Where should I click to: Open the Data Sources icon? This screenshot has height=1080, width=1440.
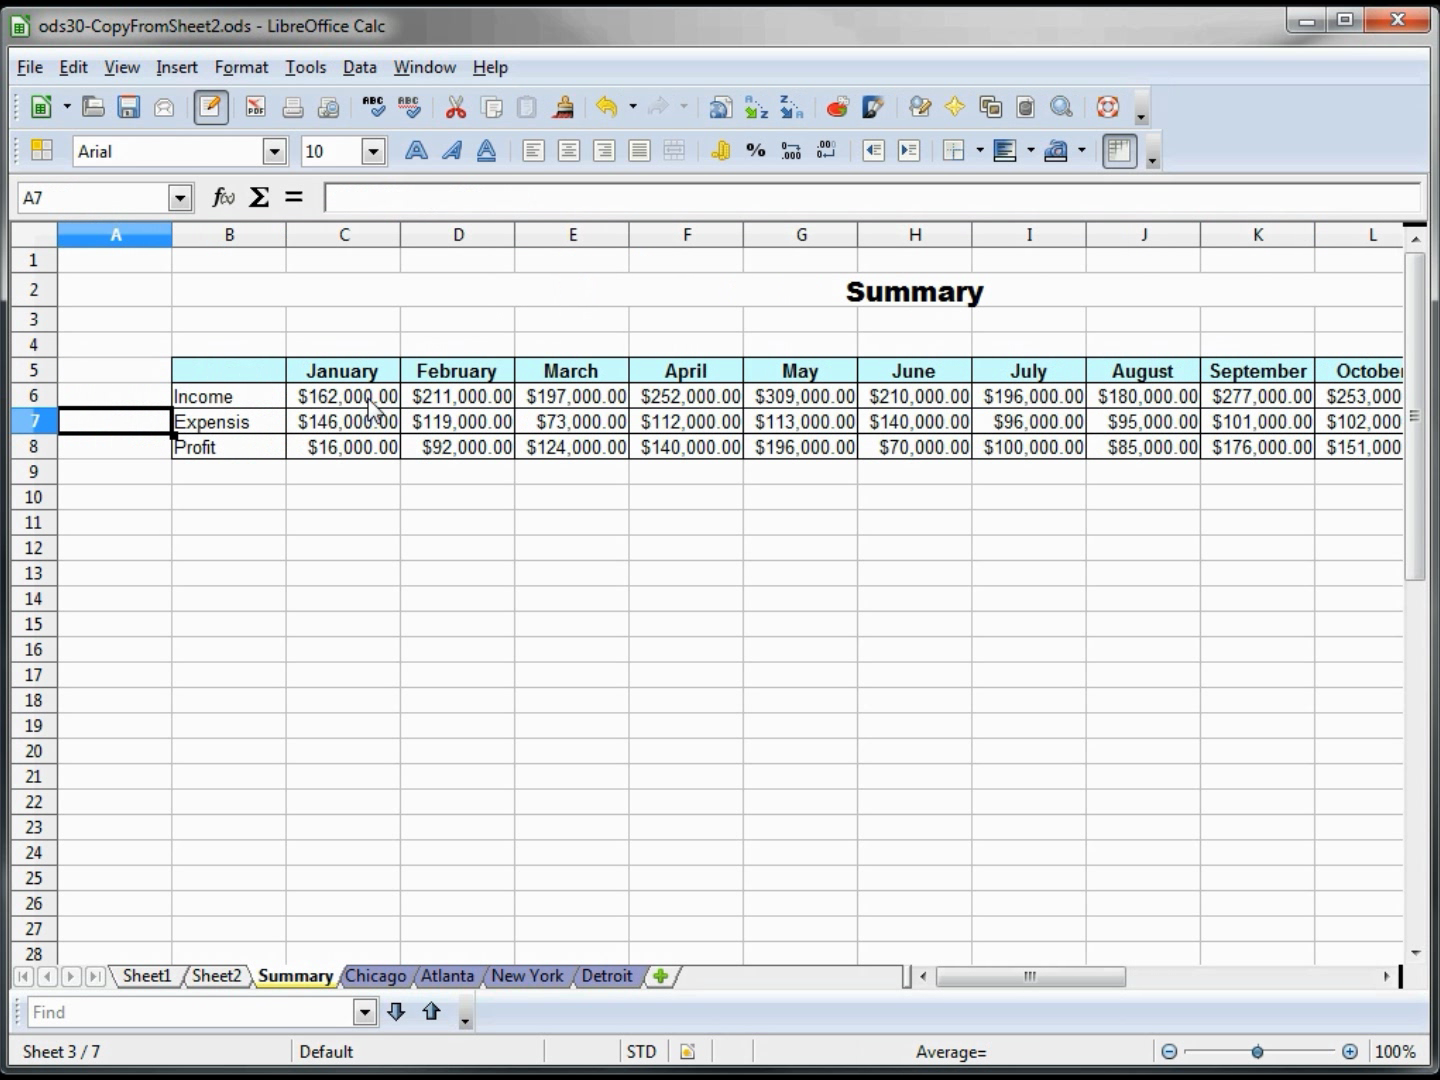pos(1025,107)
